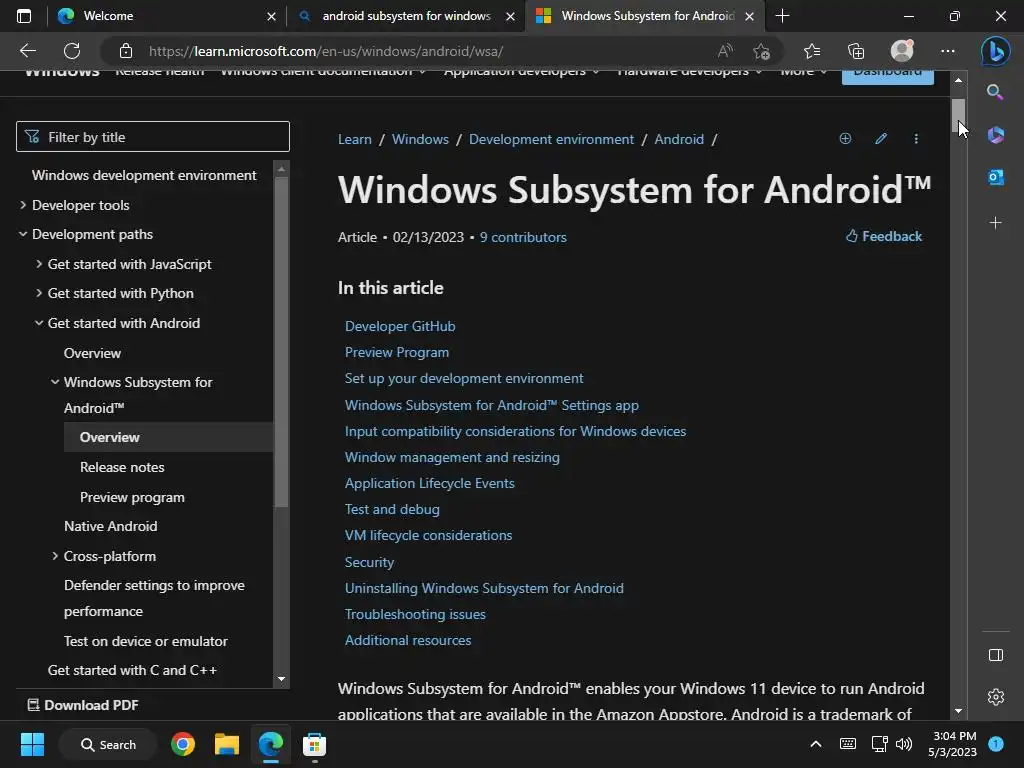Open File Explorer from taskbar
Viewport: 1024px width, 768px height.
pyautogui.click(x=227, y=744)
